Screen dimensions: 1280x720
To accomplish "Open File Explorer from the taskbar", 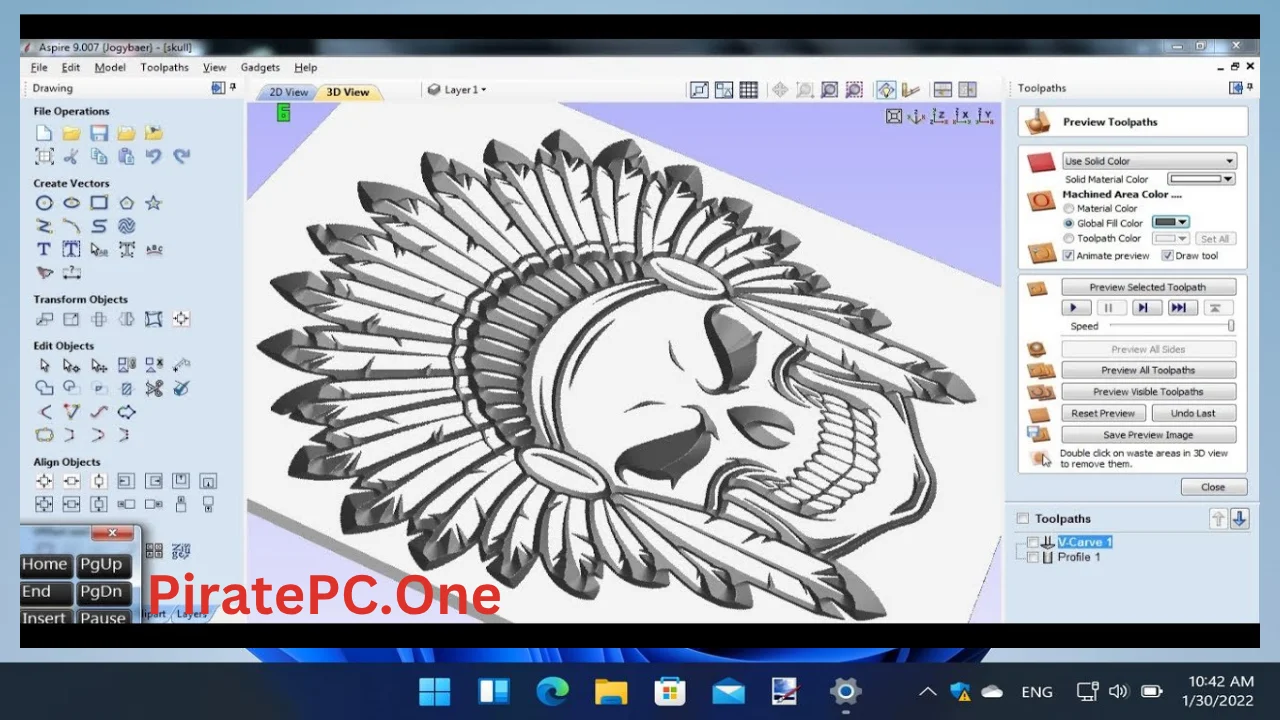I will pos(611,692).
